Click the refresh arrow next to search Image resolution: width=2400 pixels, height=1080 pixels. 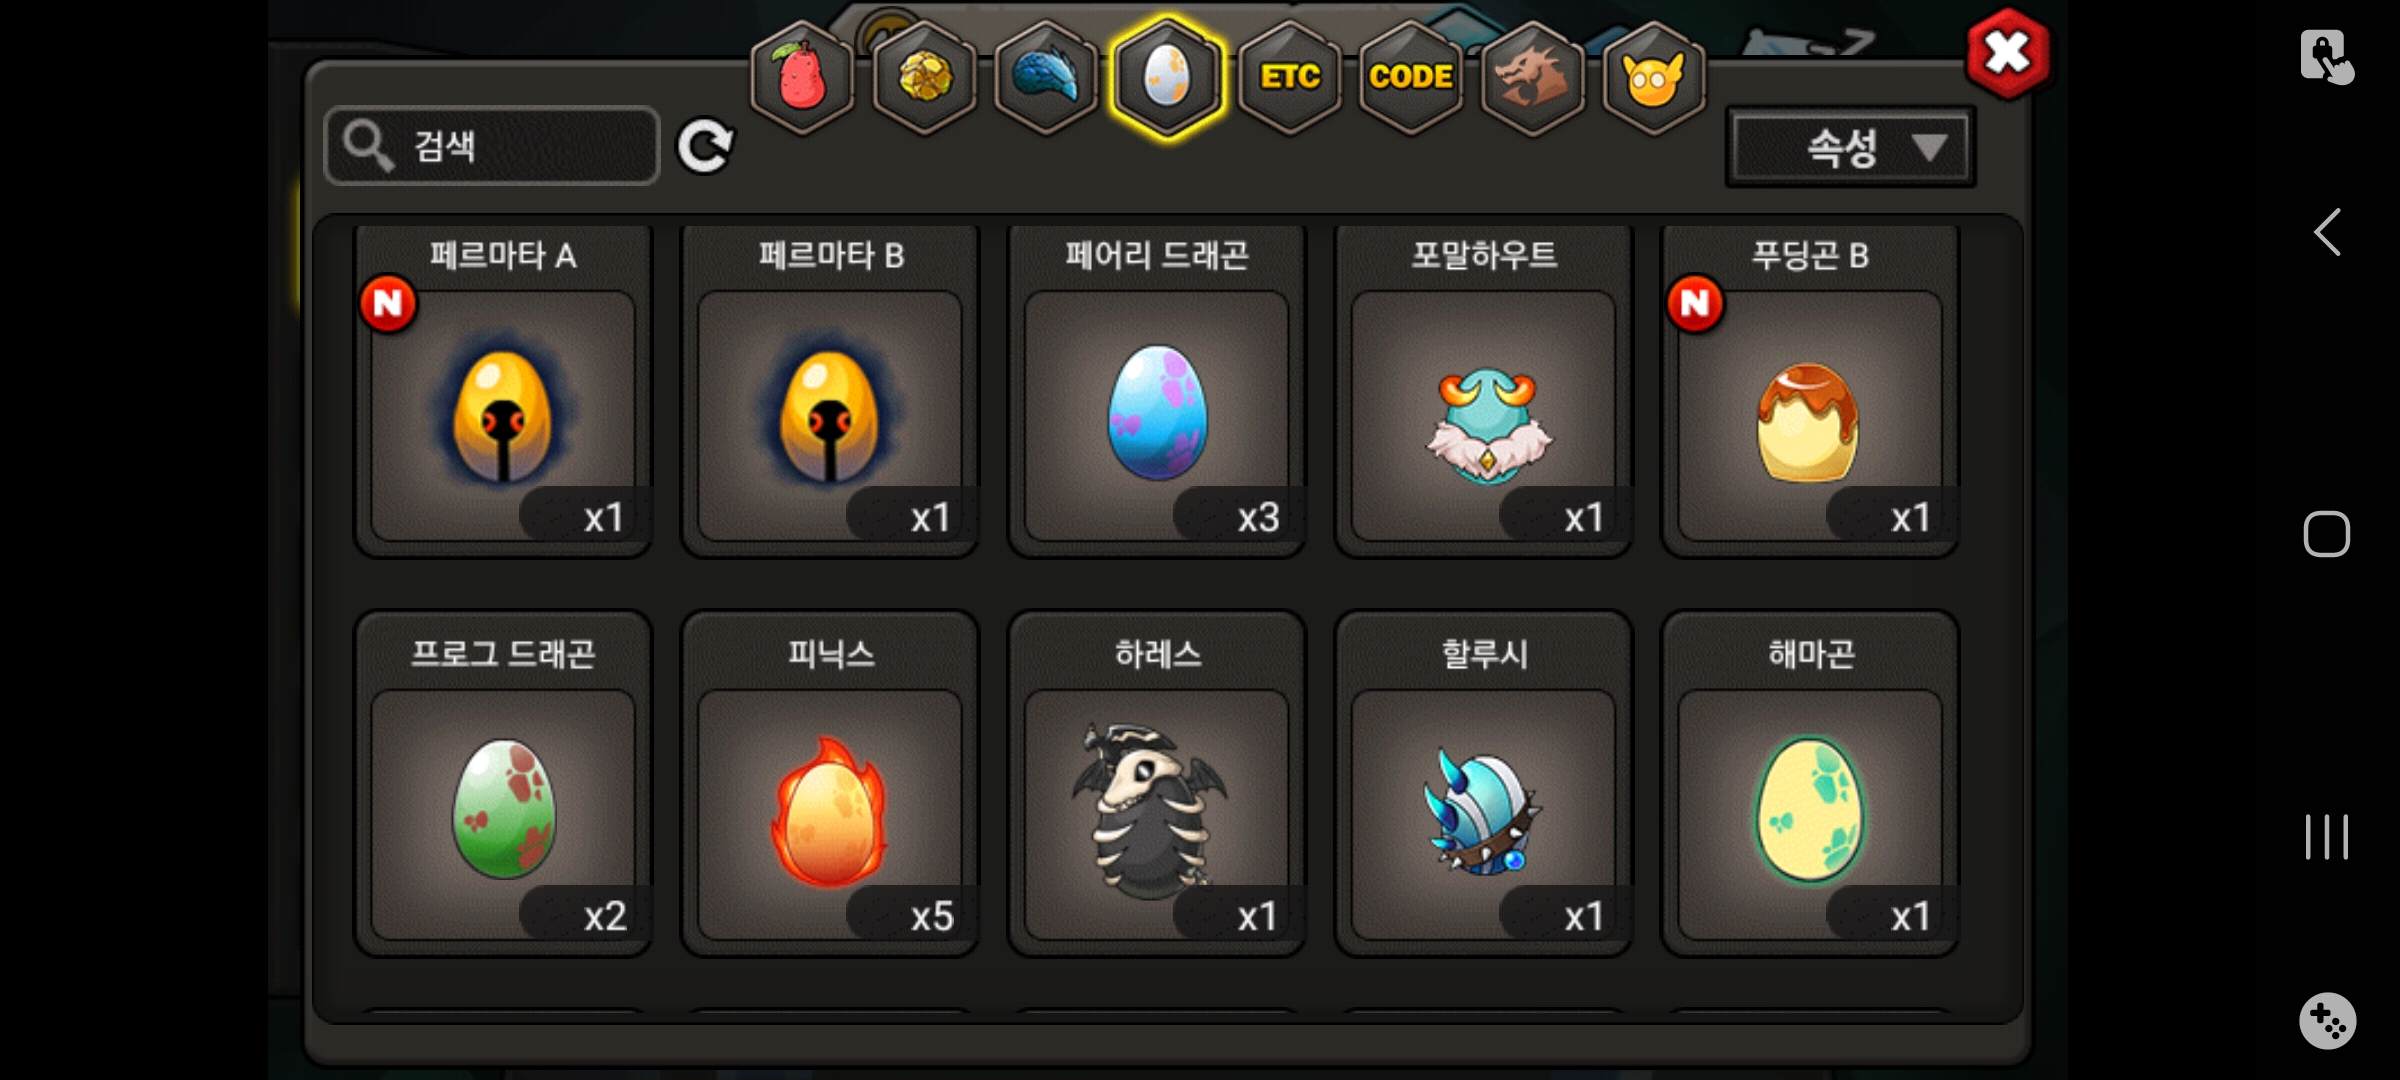[x=705, y=147]
